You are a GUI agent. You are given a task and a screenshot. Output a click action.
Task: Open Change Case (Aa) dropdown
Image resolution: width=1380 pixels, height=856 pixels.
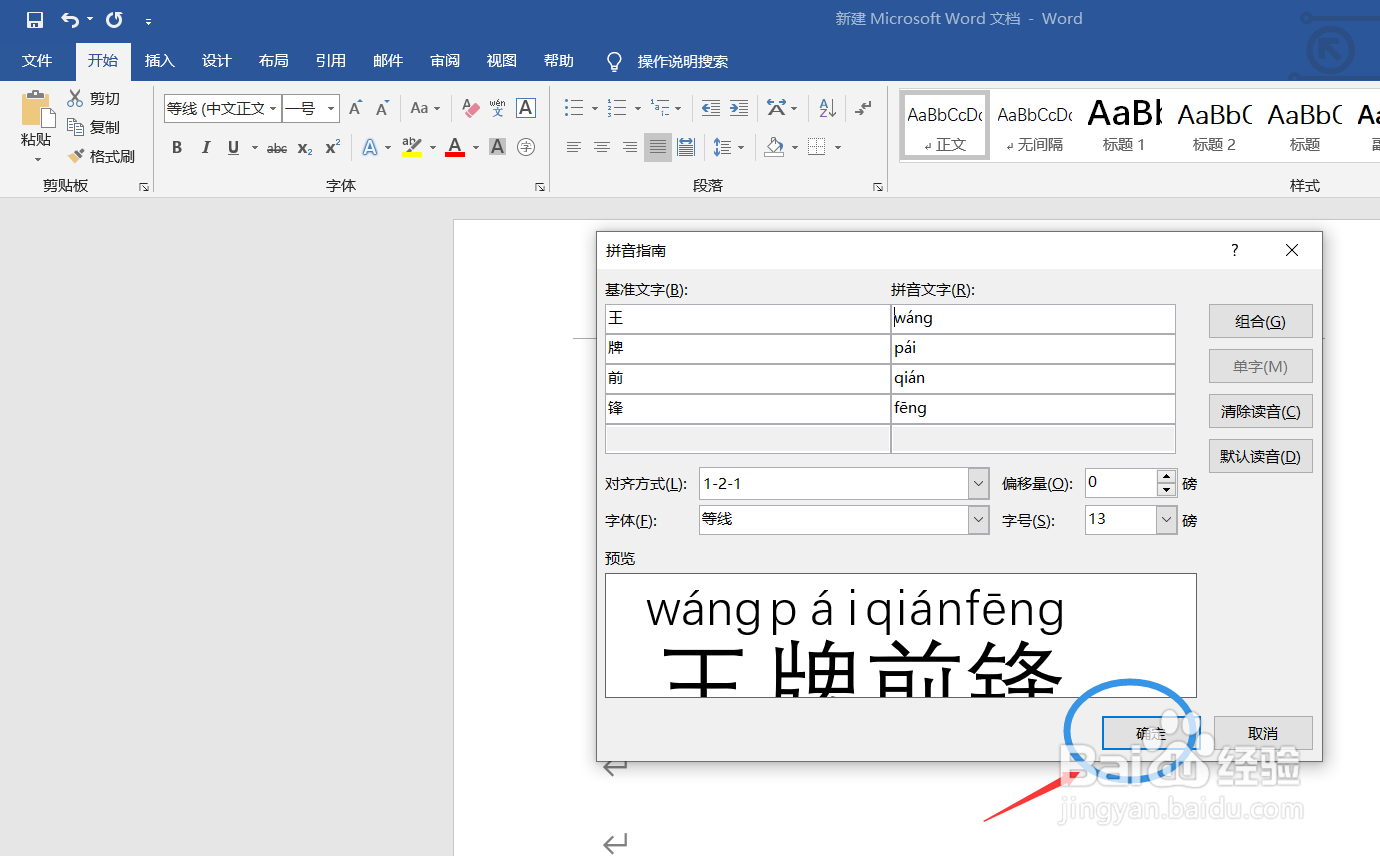pyautogui.click(x=425, y=108)
